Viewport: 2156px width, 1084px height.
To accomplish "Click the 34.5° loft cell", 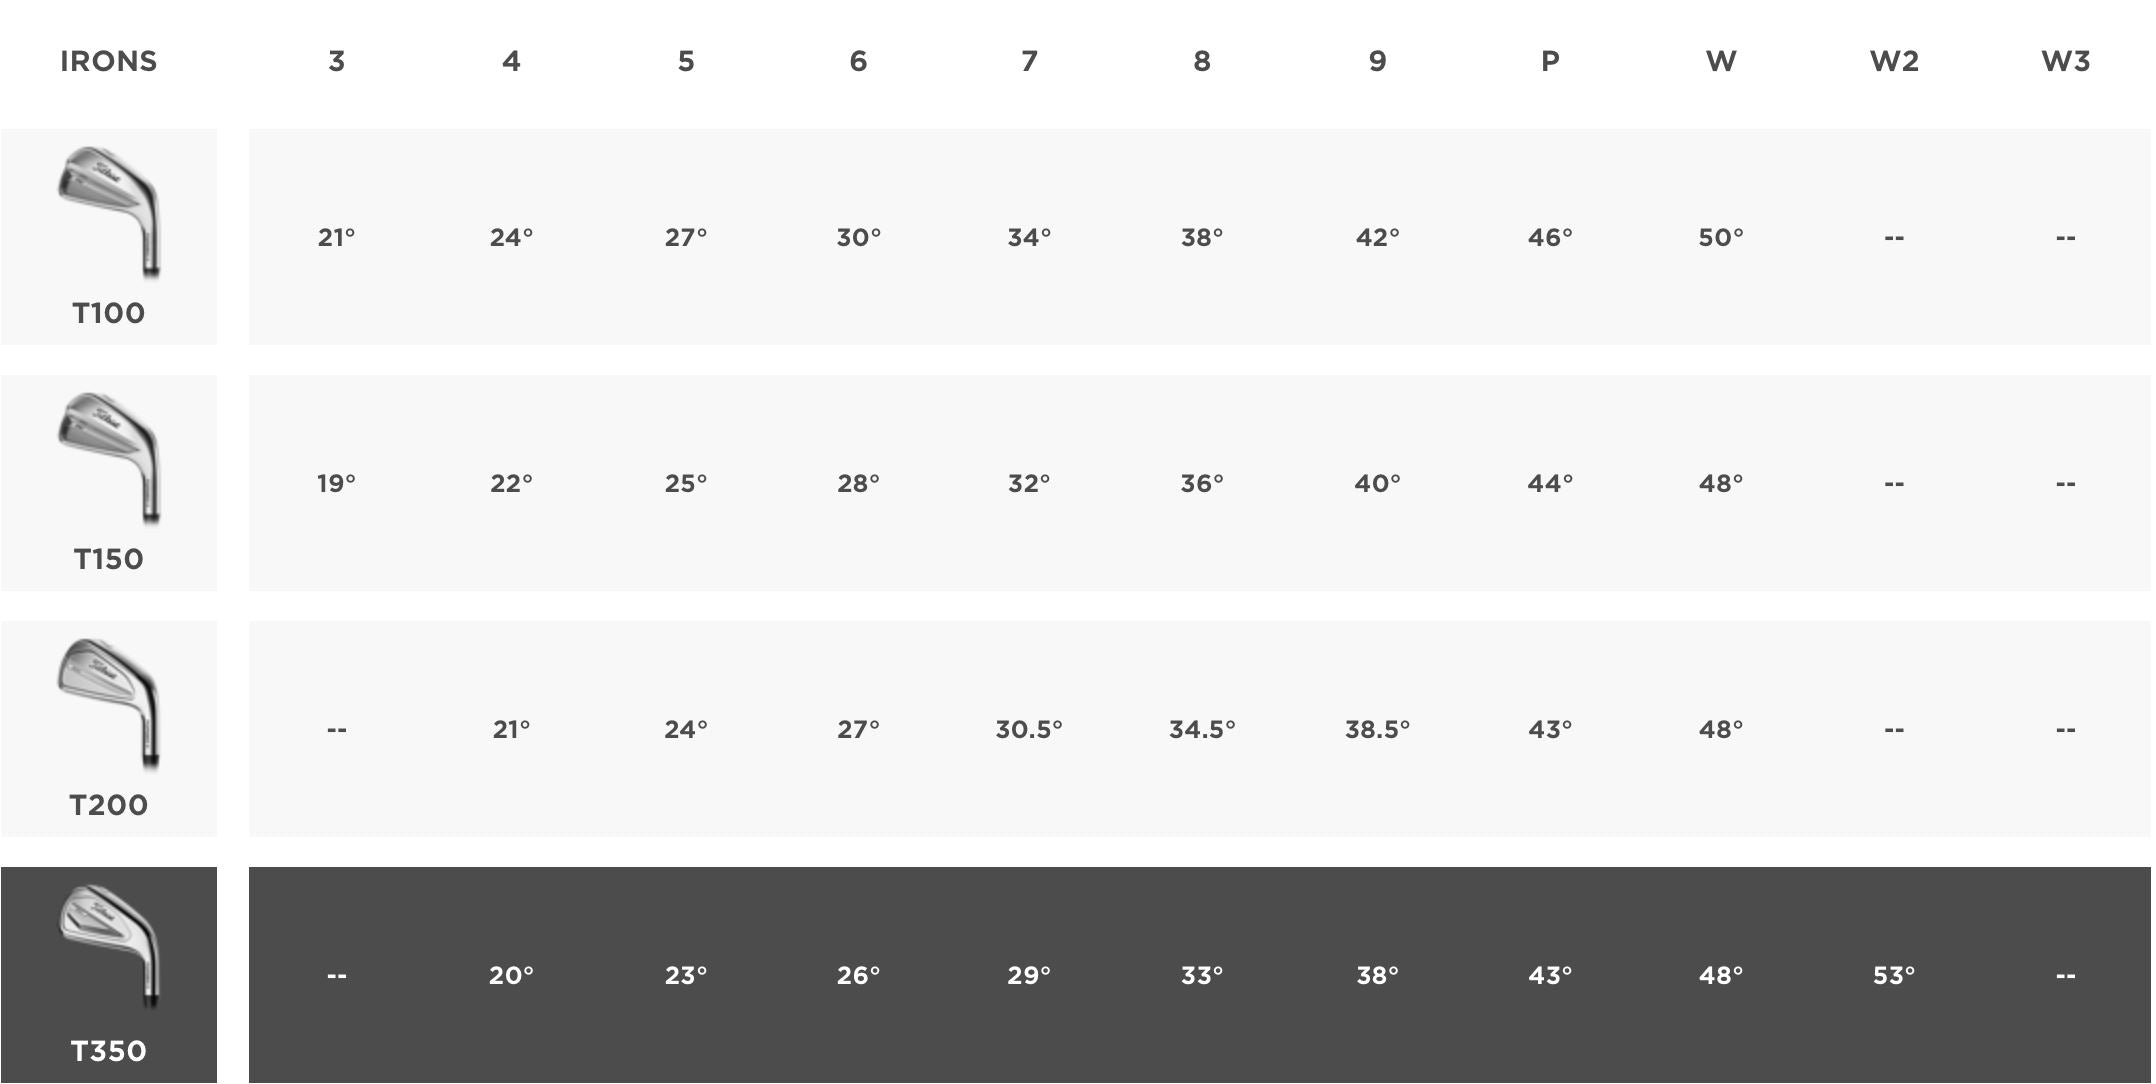I will point(1202,730).
